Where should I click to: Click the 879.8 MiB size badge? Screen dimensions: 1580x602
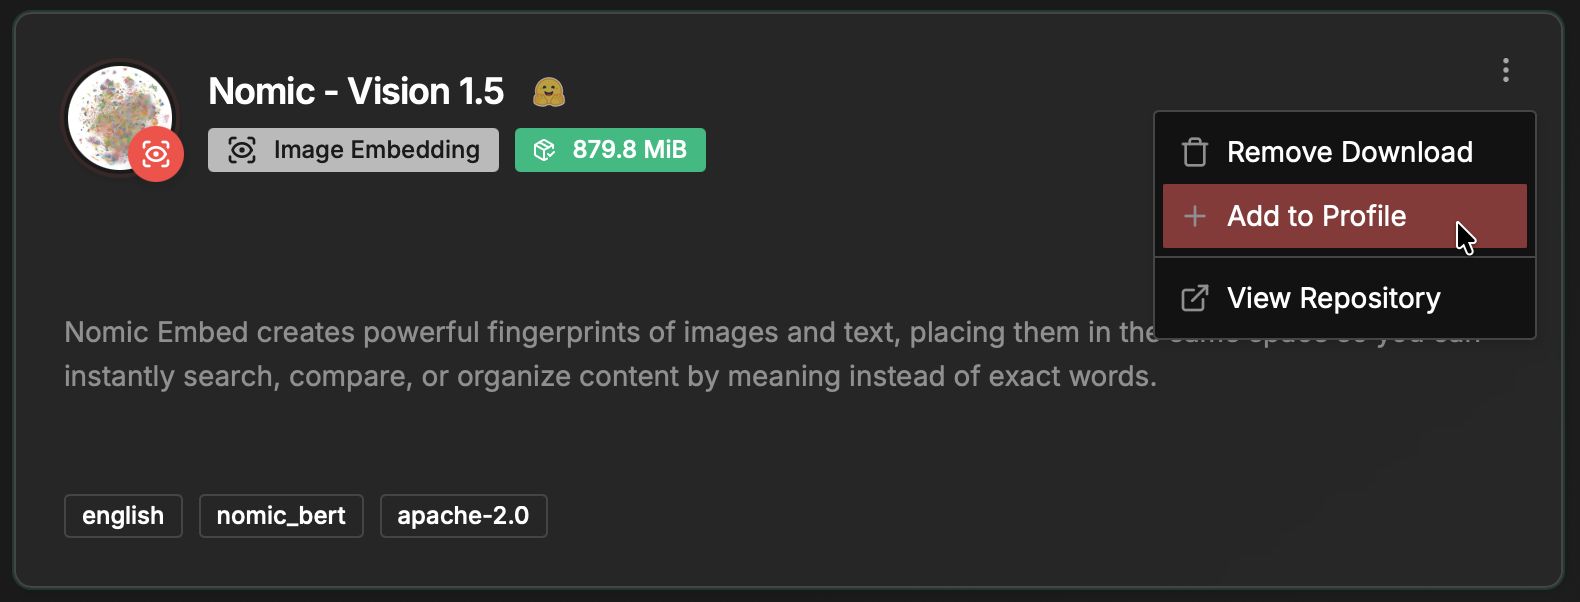tap(610, 149)
